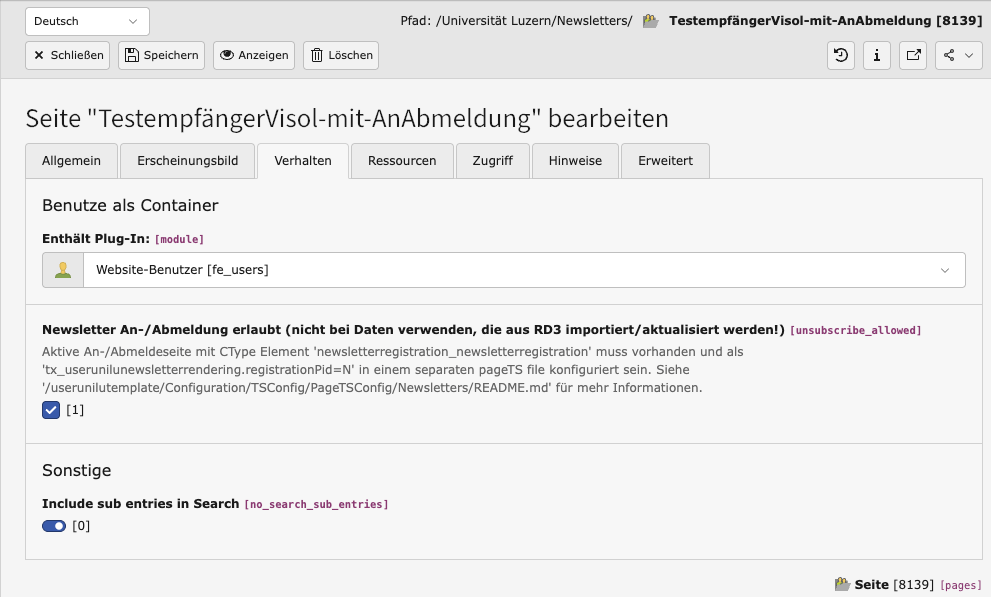Click the info icon in top toolbar
991x597 pixels.
[877, 56]
